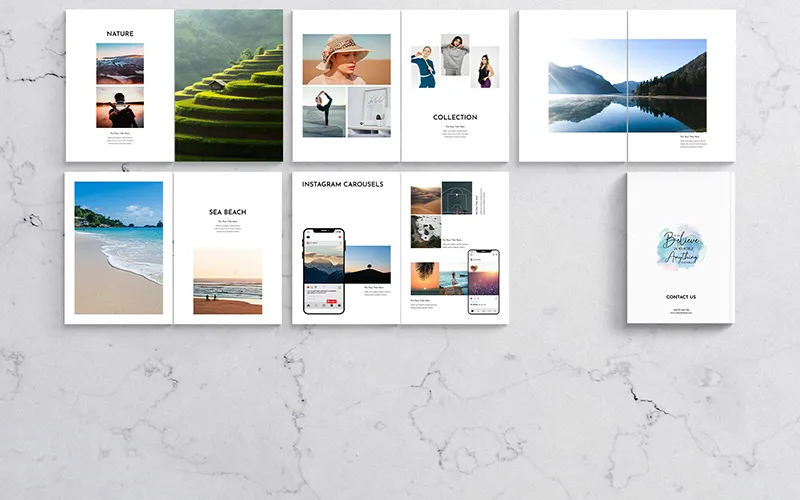Click the Believe watercolor logo

click(681, 247)
